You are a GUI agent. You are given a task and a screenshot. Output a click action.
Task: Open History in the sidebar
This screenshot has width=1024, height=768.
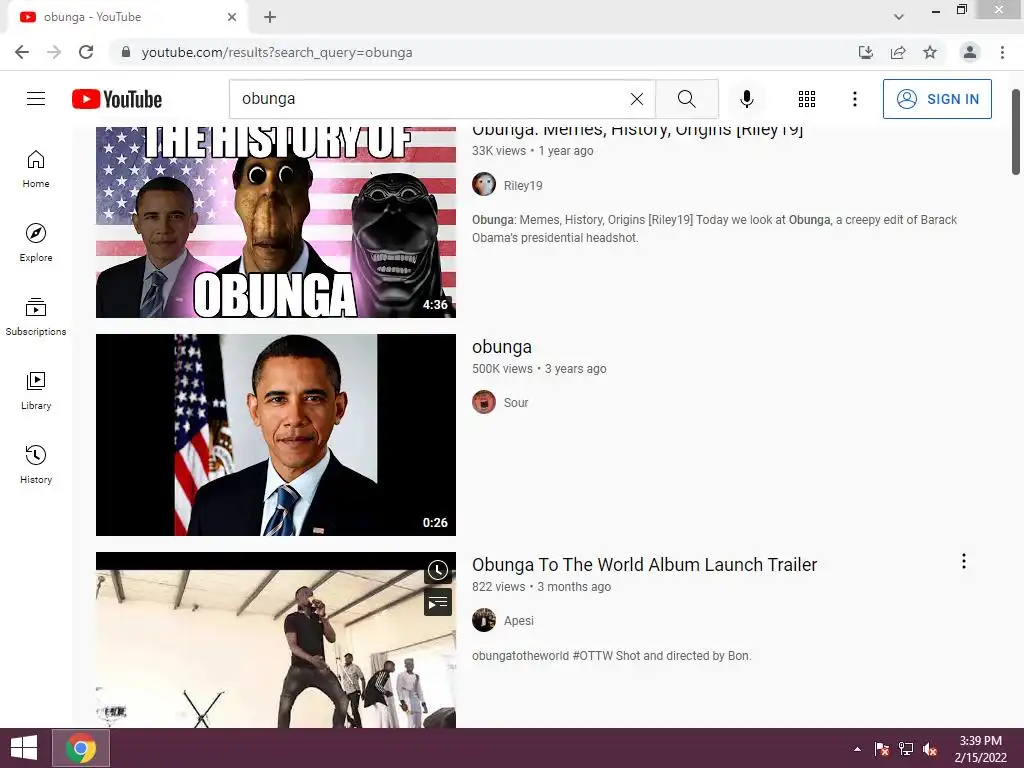pos(36,464)
